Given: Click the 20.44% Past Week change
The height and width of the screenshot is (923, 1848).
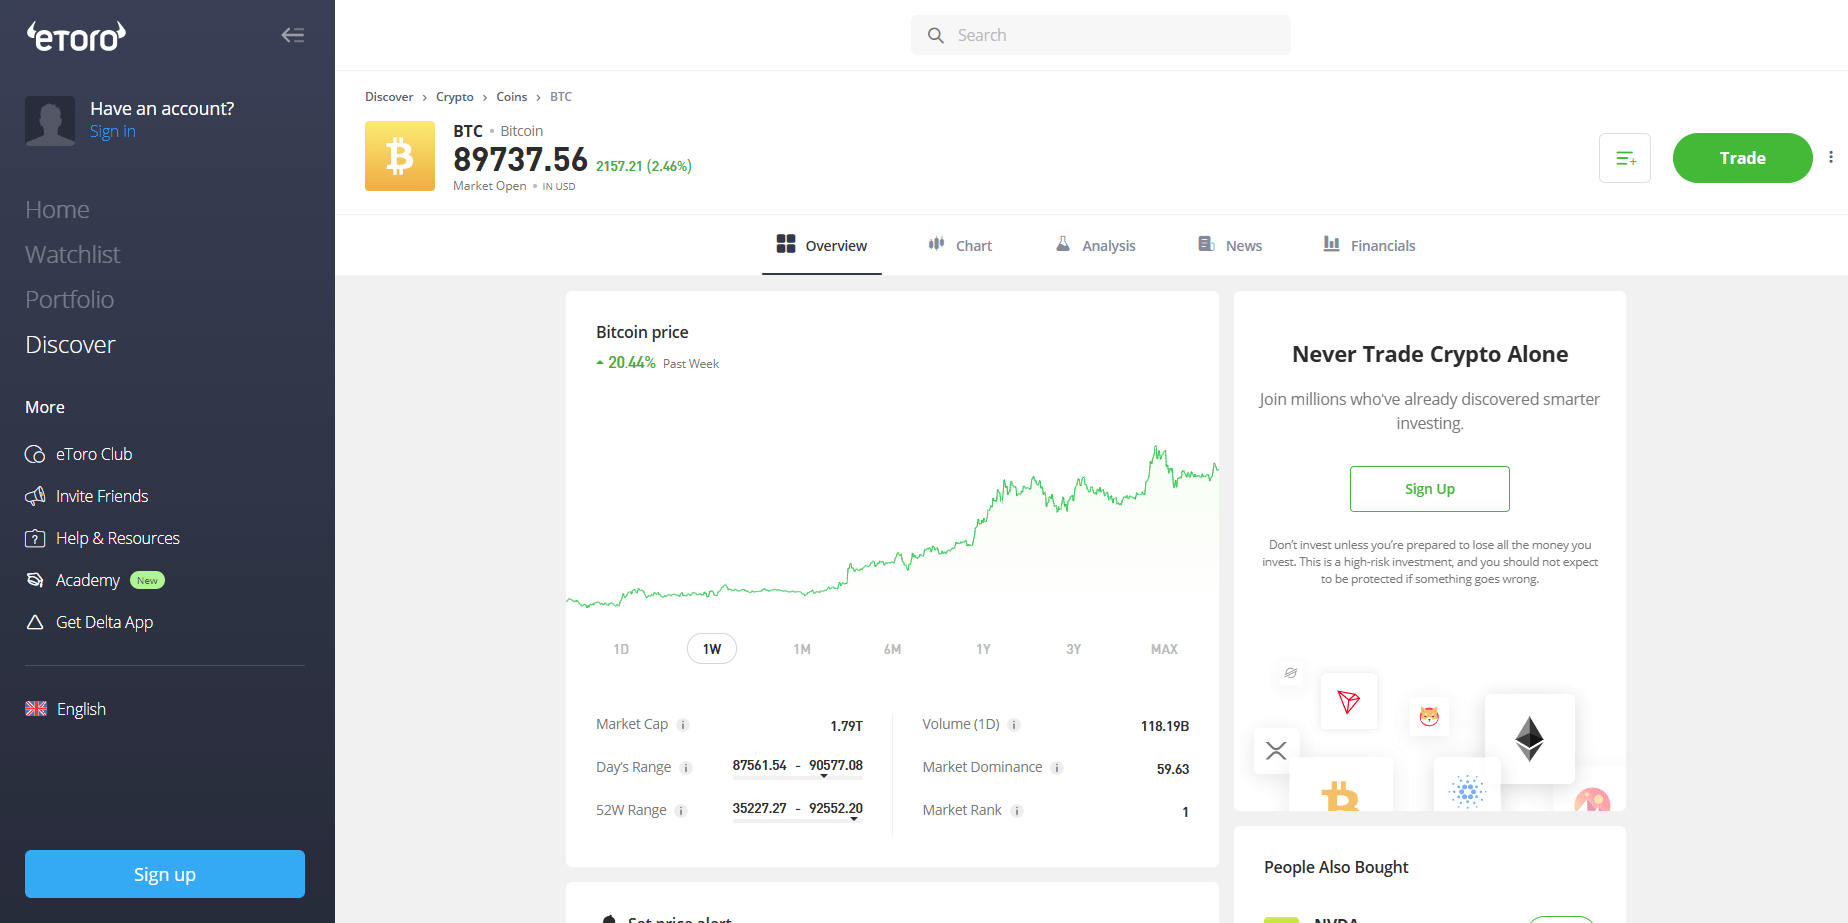Looking at the screenshot, I should click(657, 363).
